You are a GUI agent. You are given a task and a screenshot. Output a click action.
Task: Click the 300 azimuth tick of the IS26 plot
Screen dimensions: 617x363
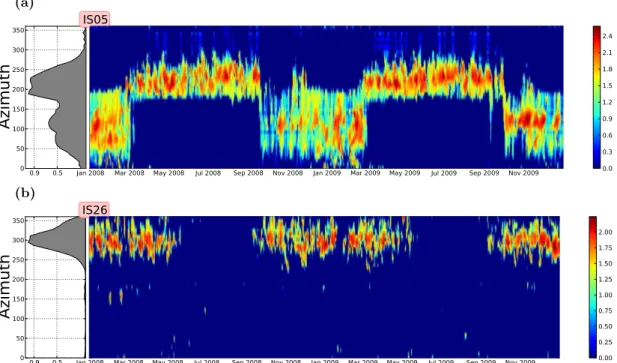click(18, 240)
